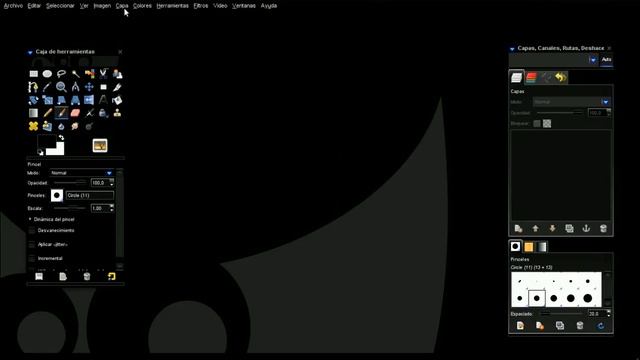Image resolution: width=640 pixels, height=360 pixels.
Task: Select the Eraser tool
Action: (x=76, y=113)
